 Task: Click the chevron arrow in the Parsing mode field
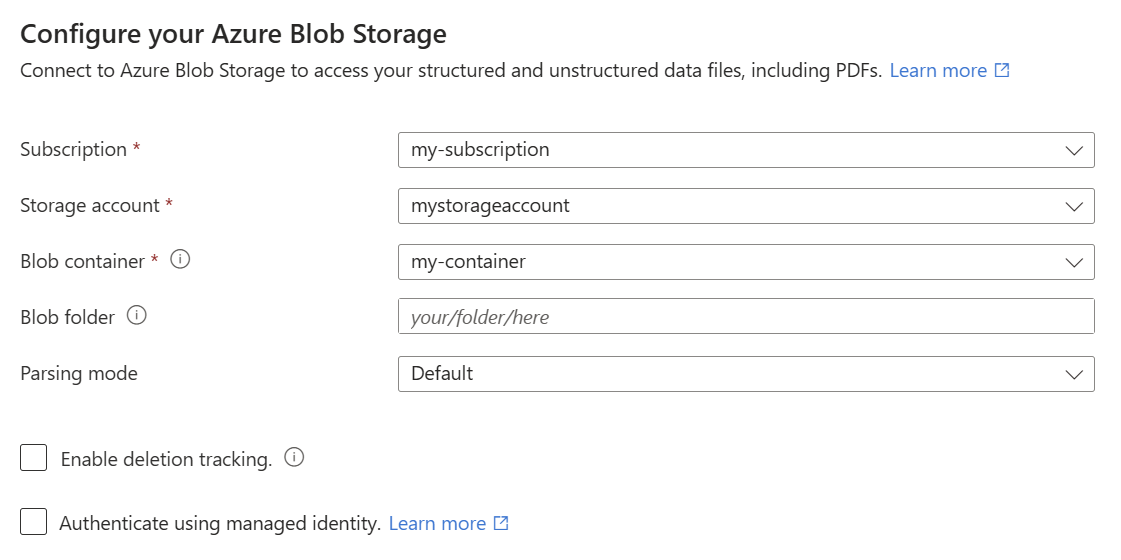click(x=1074, y=374)
